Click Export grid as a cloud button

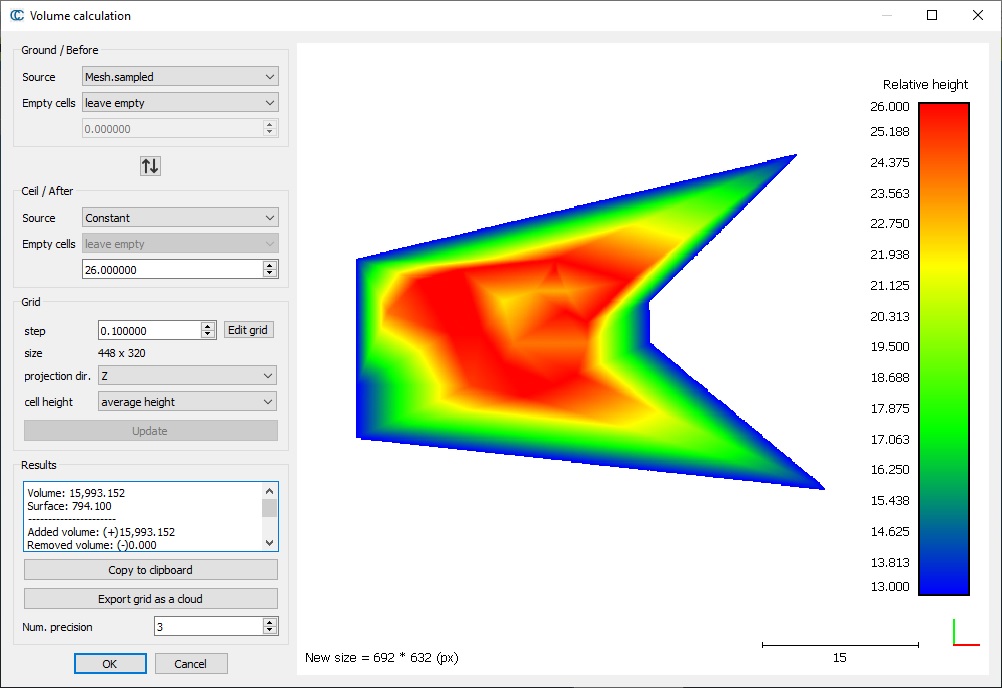pos(151,599)
